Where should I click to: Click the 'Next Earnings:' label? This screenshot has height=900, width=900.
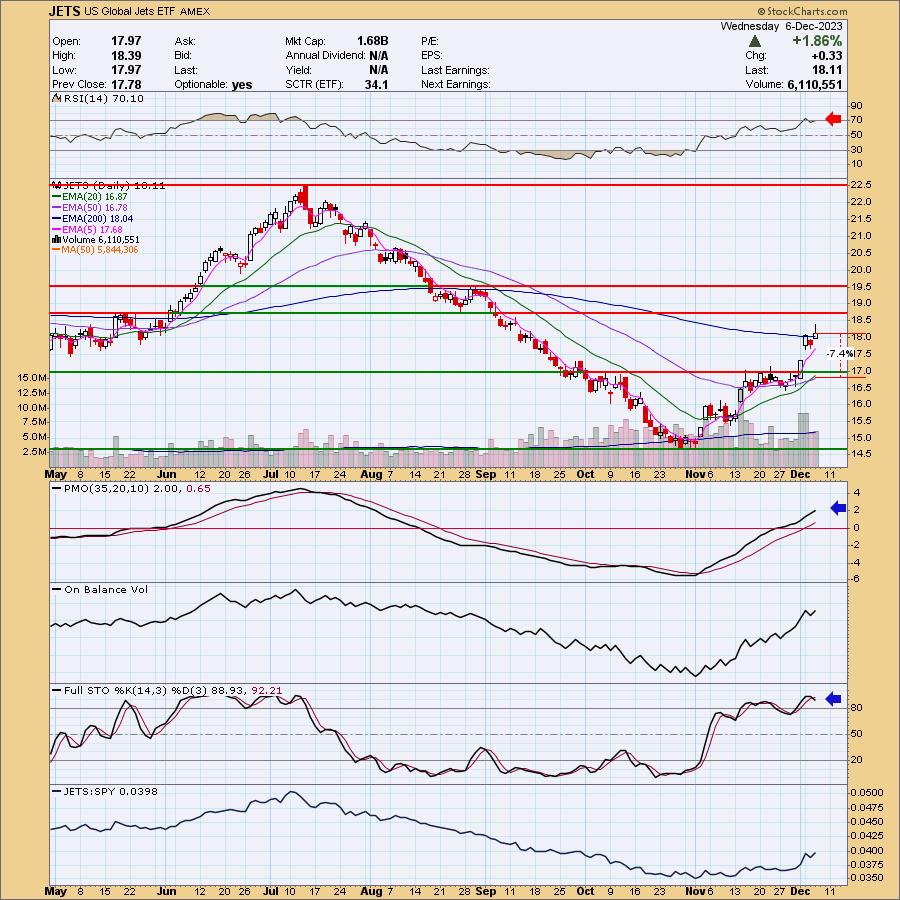coord(455,84)
